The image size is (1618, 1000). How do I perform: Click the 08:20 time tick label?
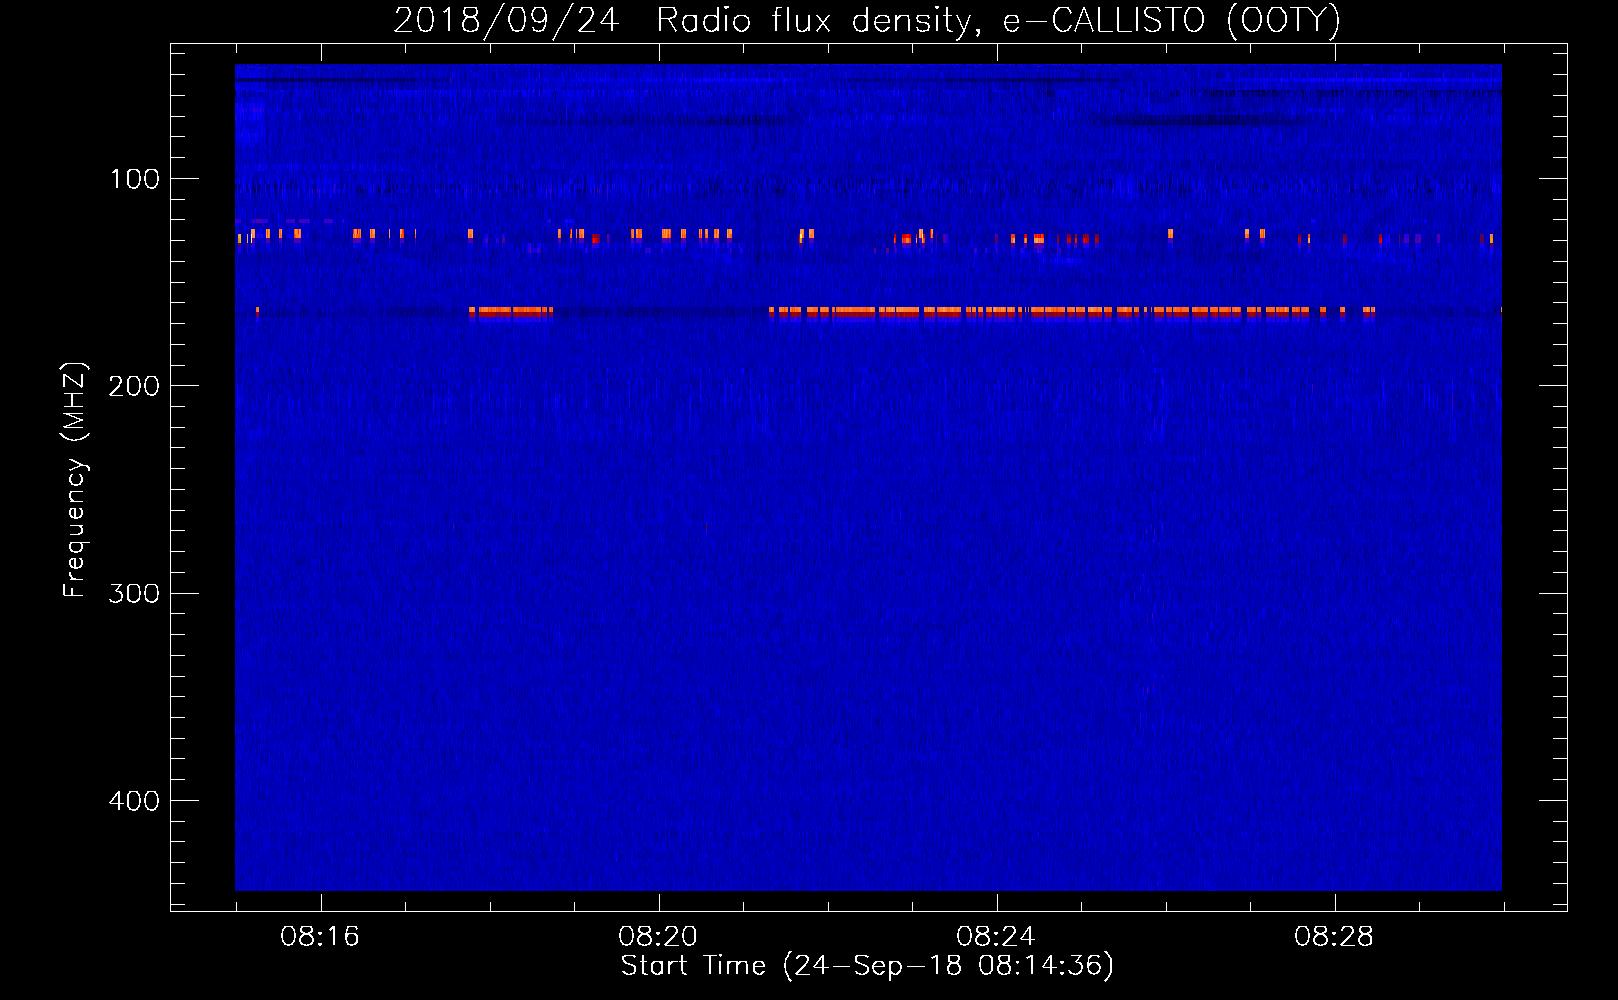[658, 937]
